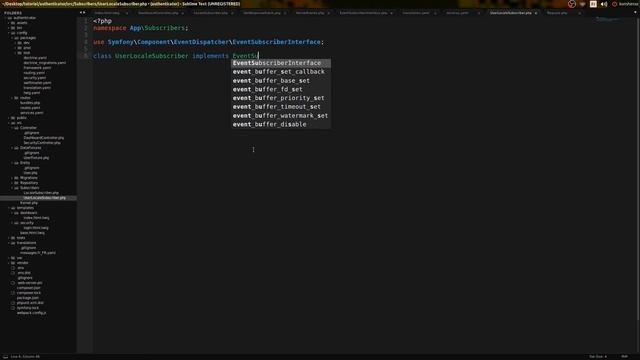Click the network icon in the system tray

click(582, 4)
